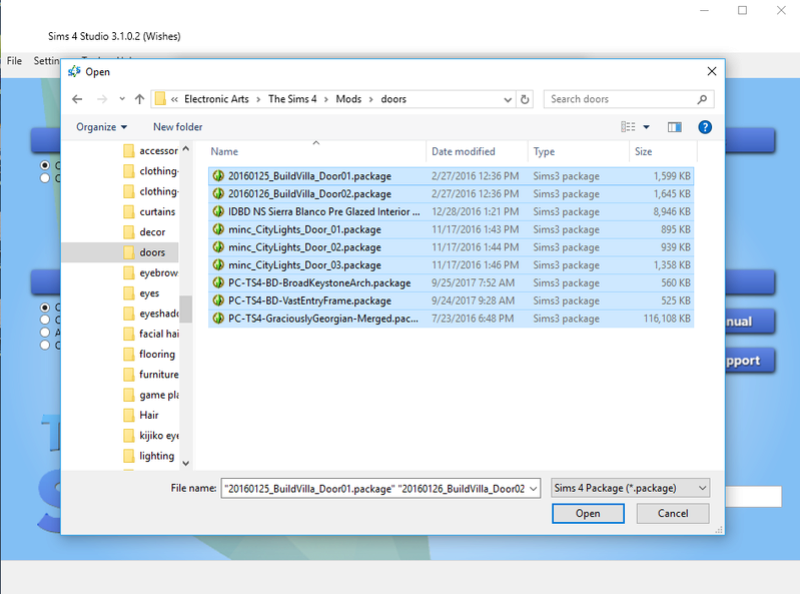Click folder icon next to game pla
Viewport: 800px width, 594px height.
(x=129, y=394)
